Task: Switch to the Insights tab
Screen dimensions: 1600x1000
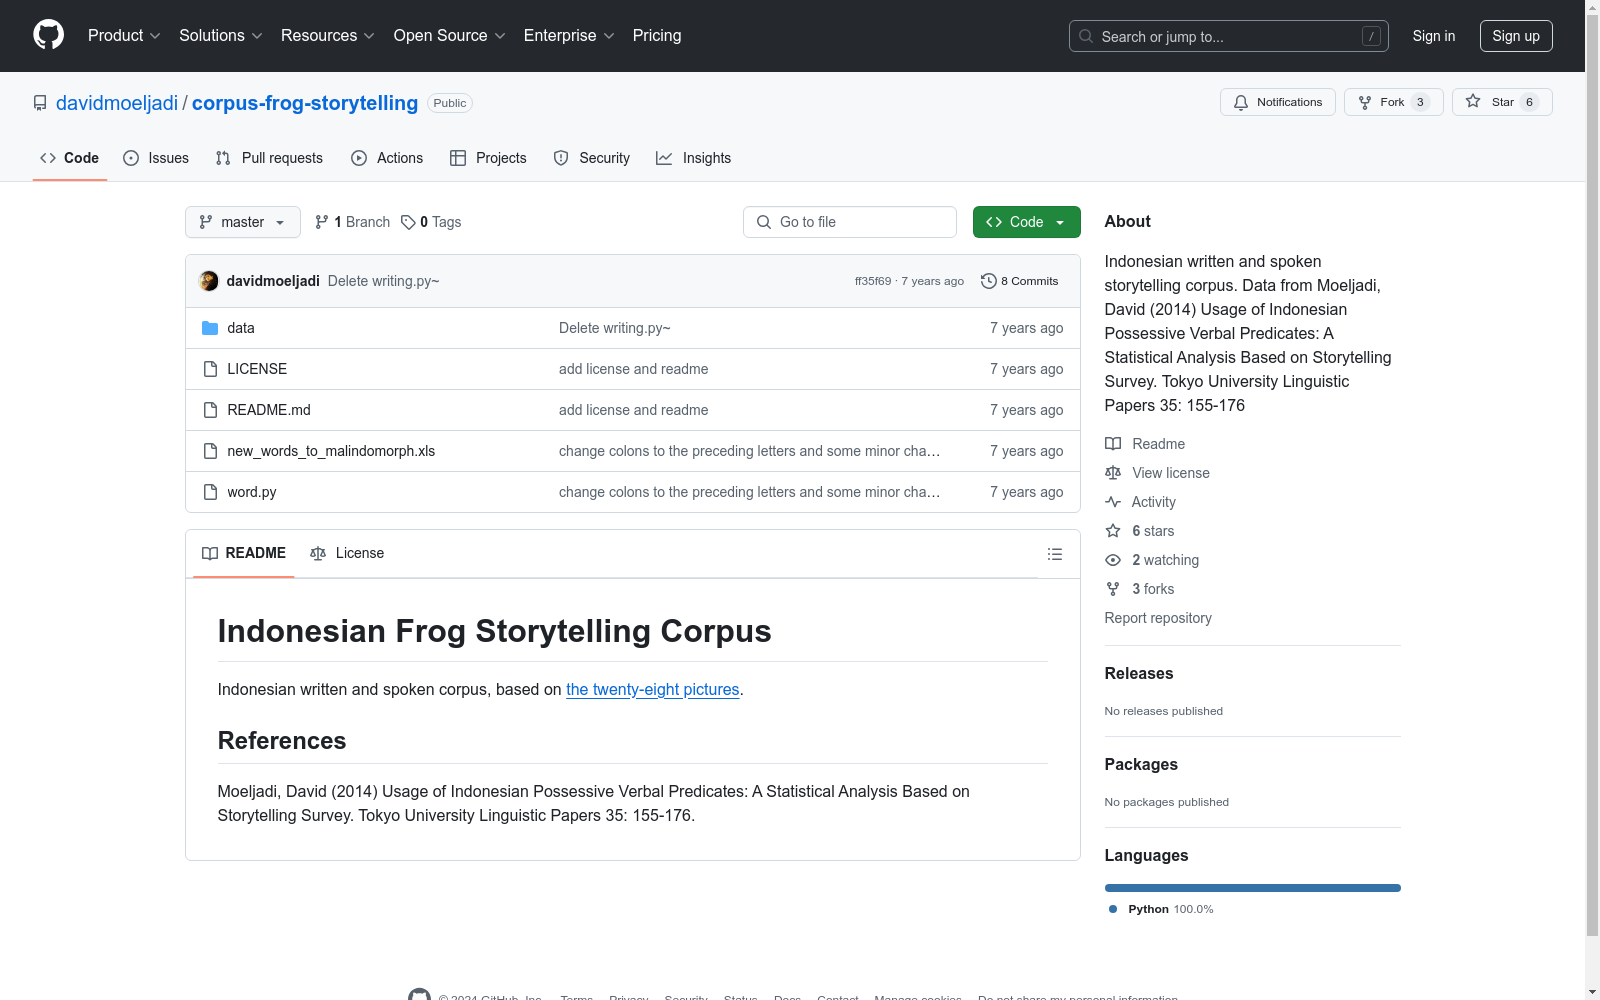Action: click(694, 158)
